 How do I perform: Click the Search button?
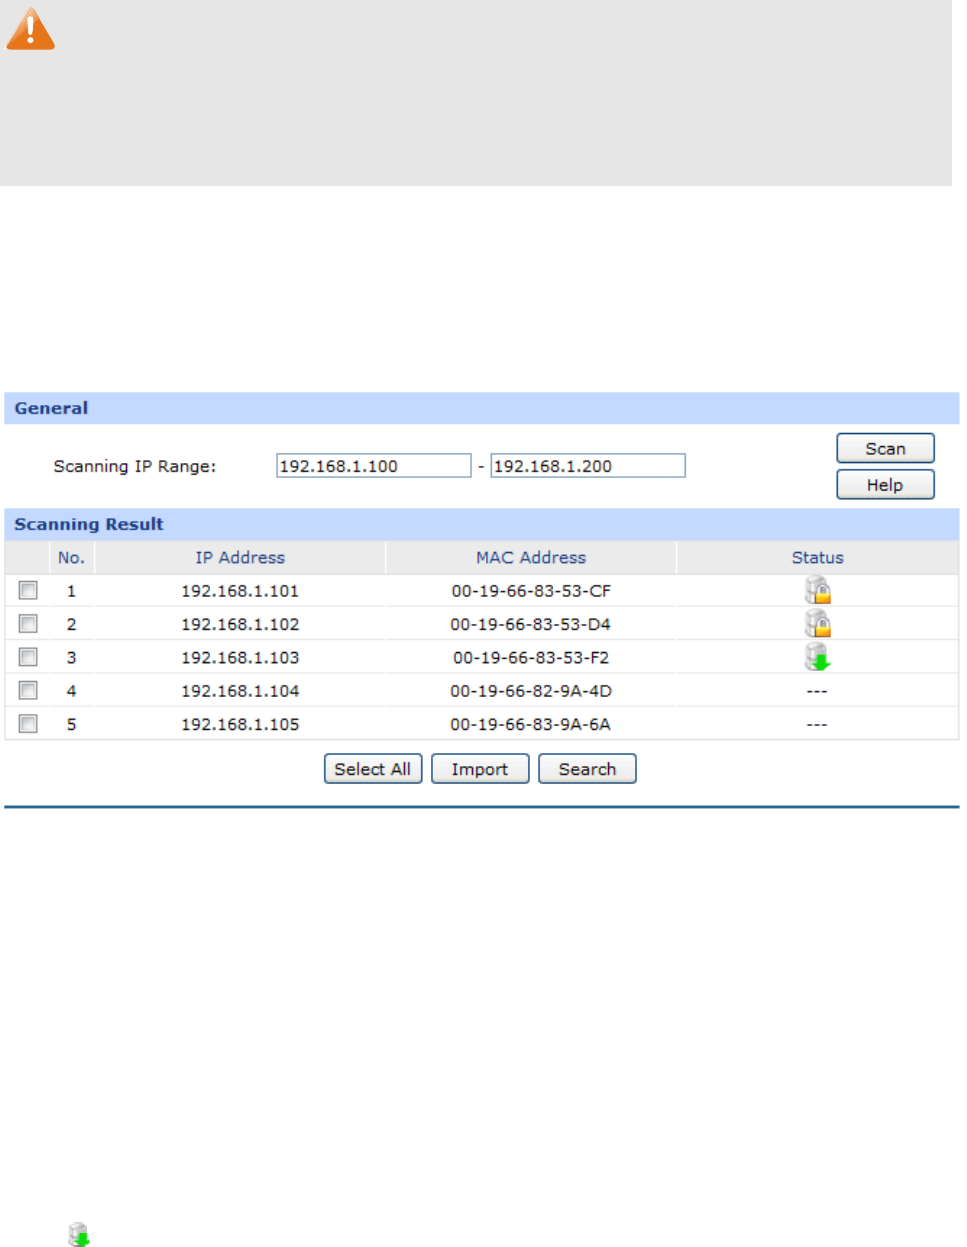pyautogui.click(x=587, y=769)
